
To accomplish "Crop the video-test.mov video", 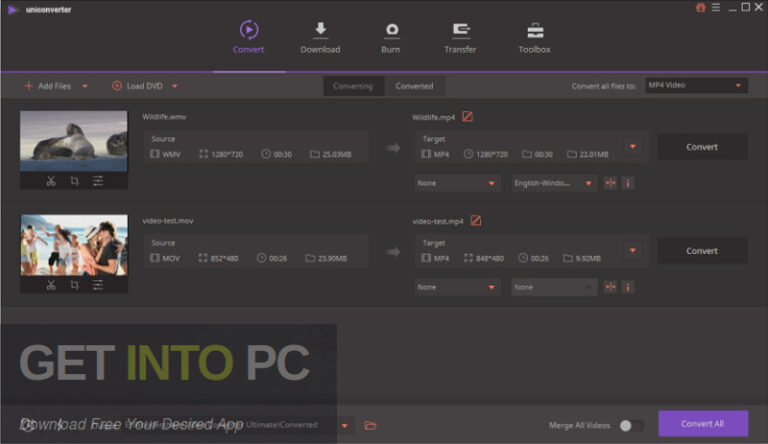I will (x=74, y=285).
